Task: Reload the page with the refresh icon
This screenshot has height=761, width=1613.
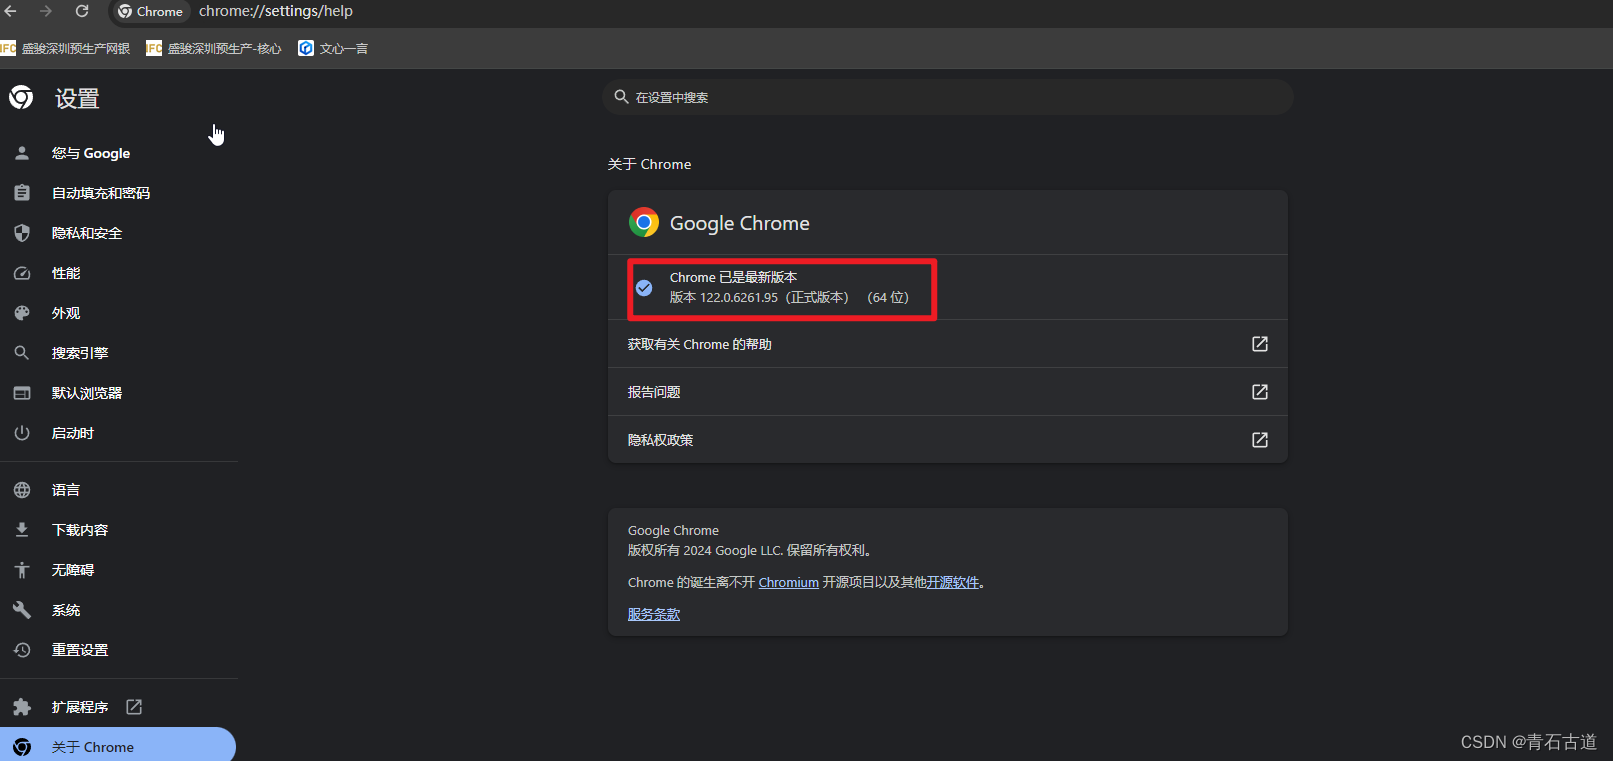Action: pyautogui.click(x=82, y=11)
